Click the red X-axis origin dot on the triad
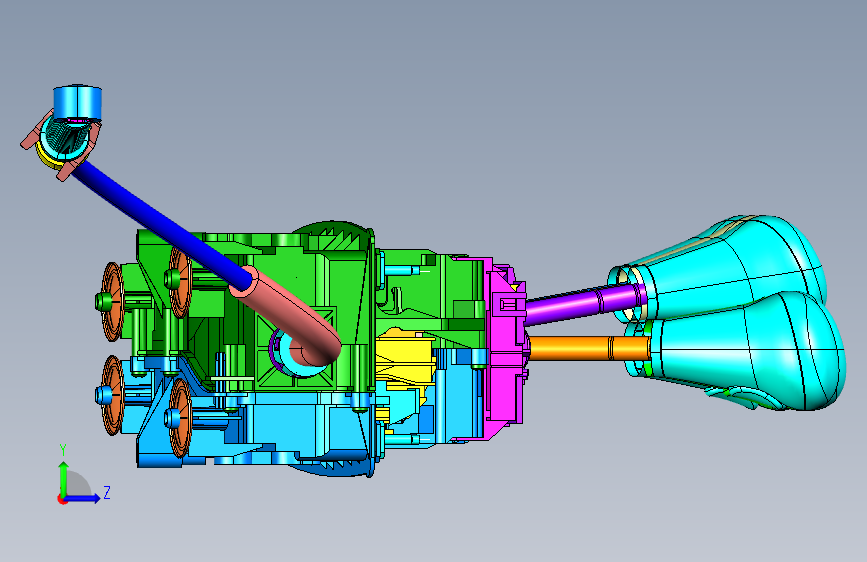This screenshot has height=562, width=867. [x=61, y=499]
